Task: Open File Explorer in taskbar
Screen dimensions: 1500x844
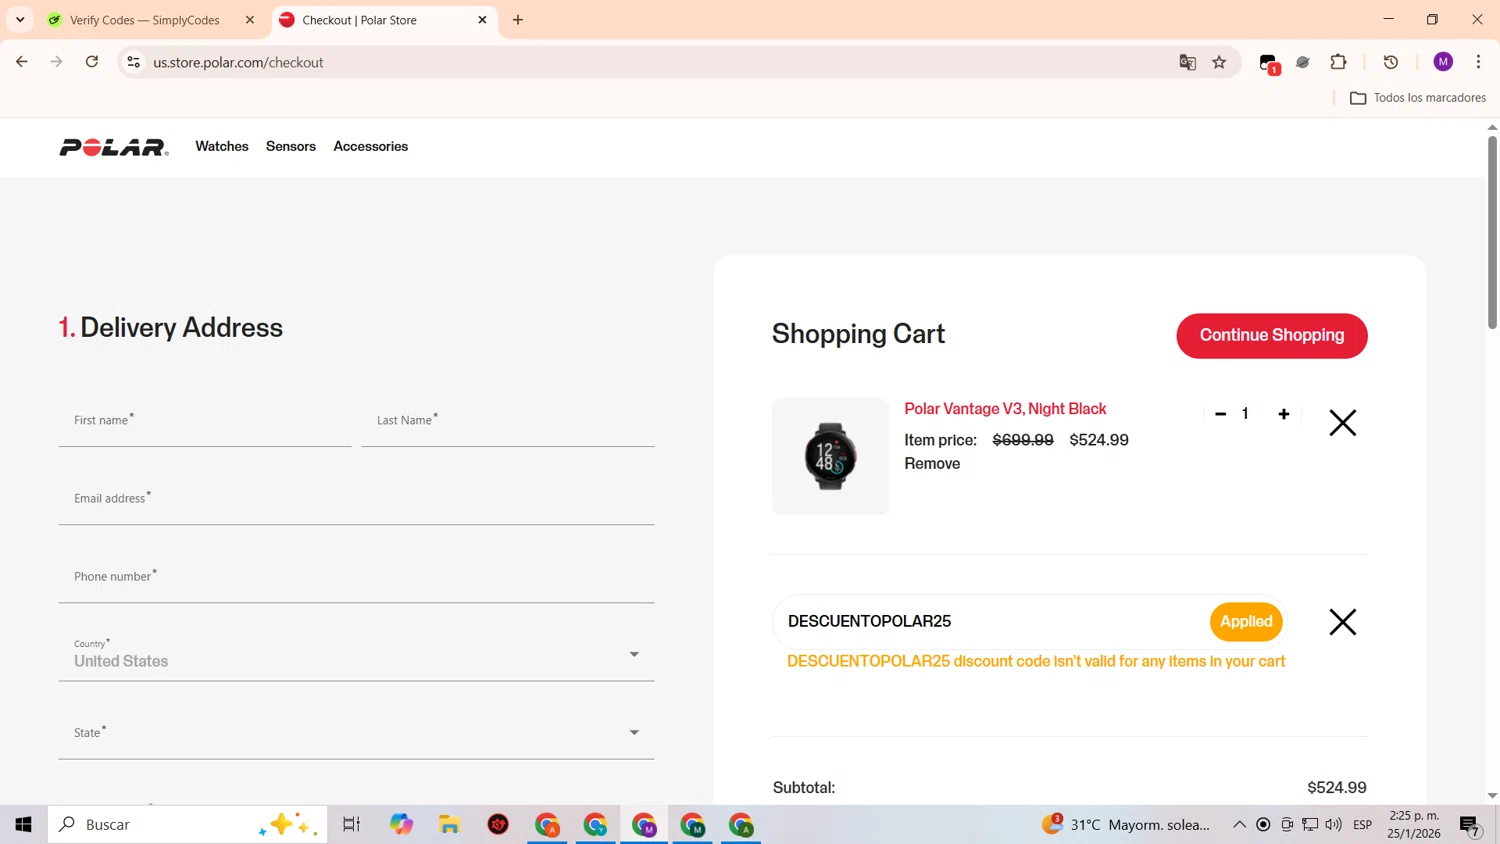Action: pos(450,825)
